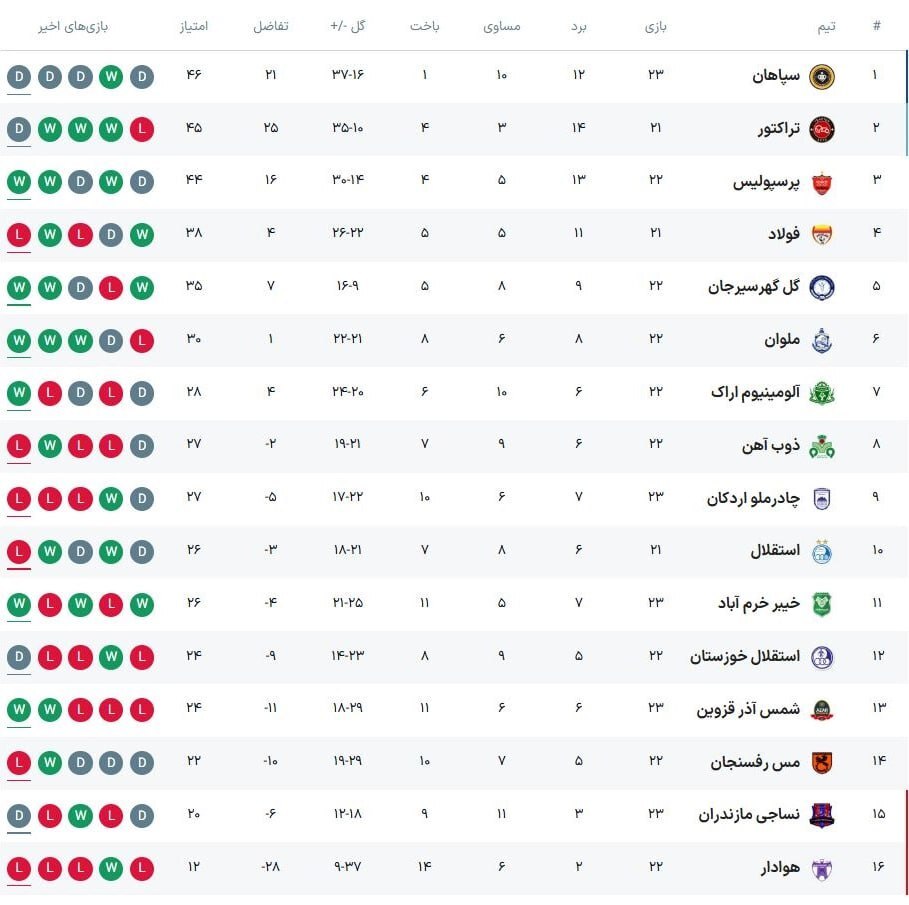The image size is (909, 905).
Task: Click the Mes Rafsanjan club logo
Action: coord(821,763)
